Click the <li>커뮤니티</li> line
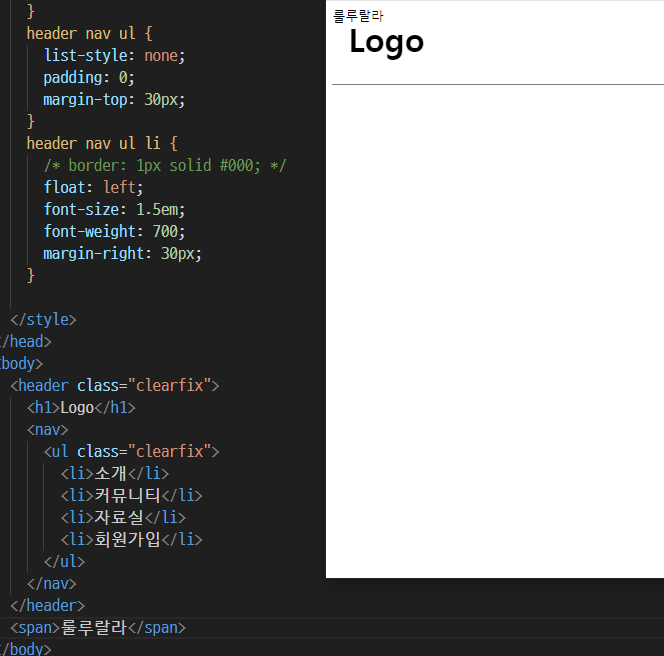The height and width of the screenshot is (656, 664). pyautogui.click(x=131, y=495)
